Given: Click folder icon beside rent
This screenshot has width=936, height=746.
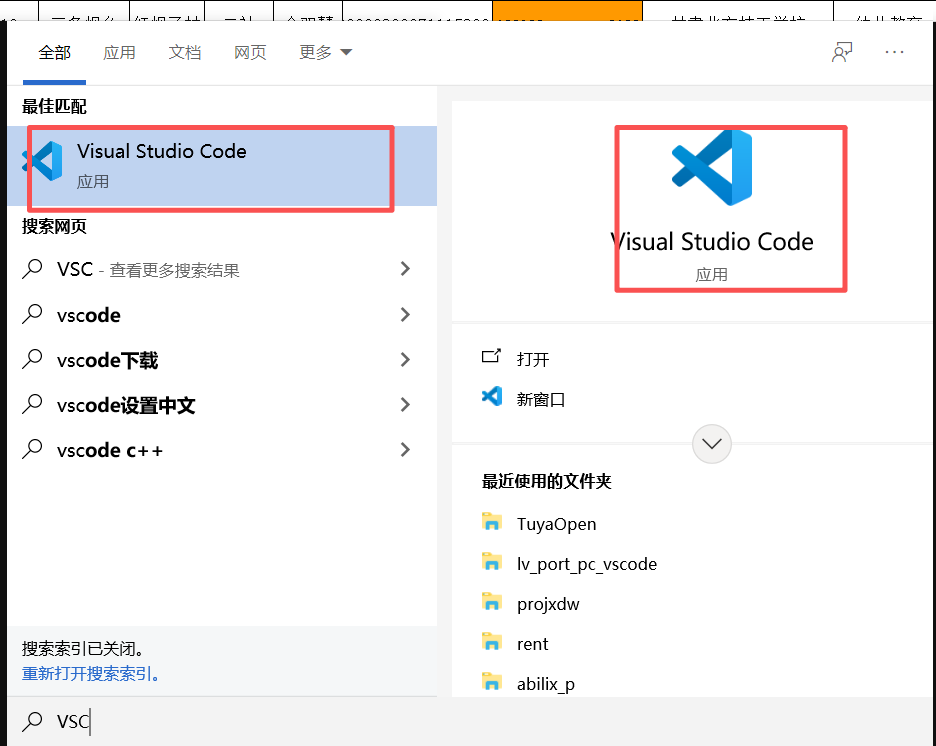Looking at the screenshot, I should (x=491, y=642).
